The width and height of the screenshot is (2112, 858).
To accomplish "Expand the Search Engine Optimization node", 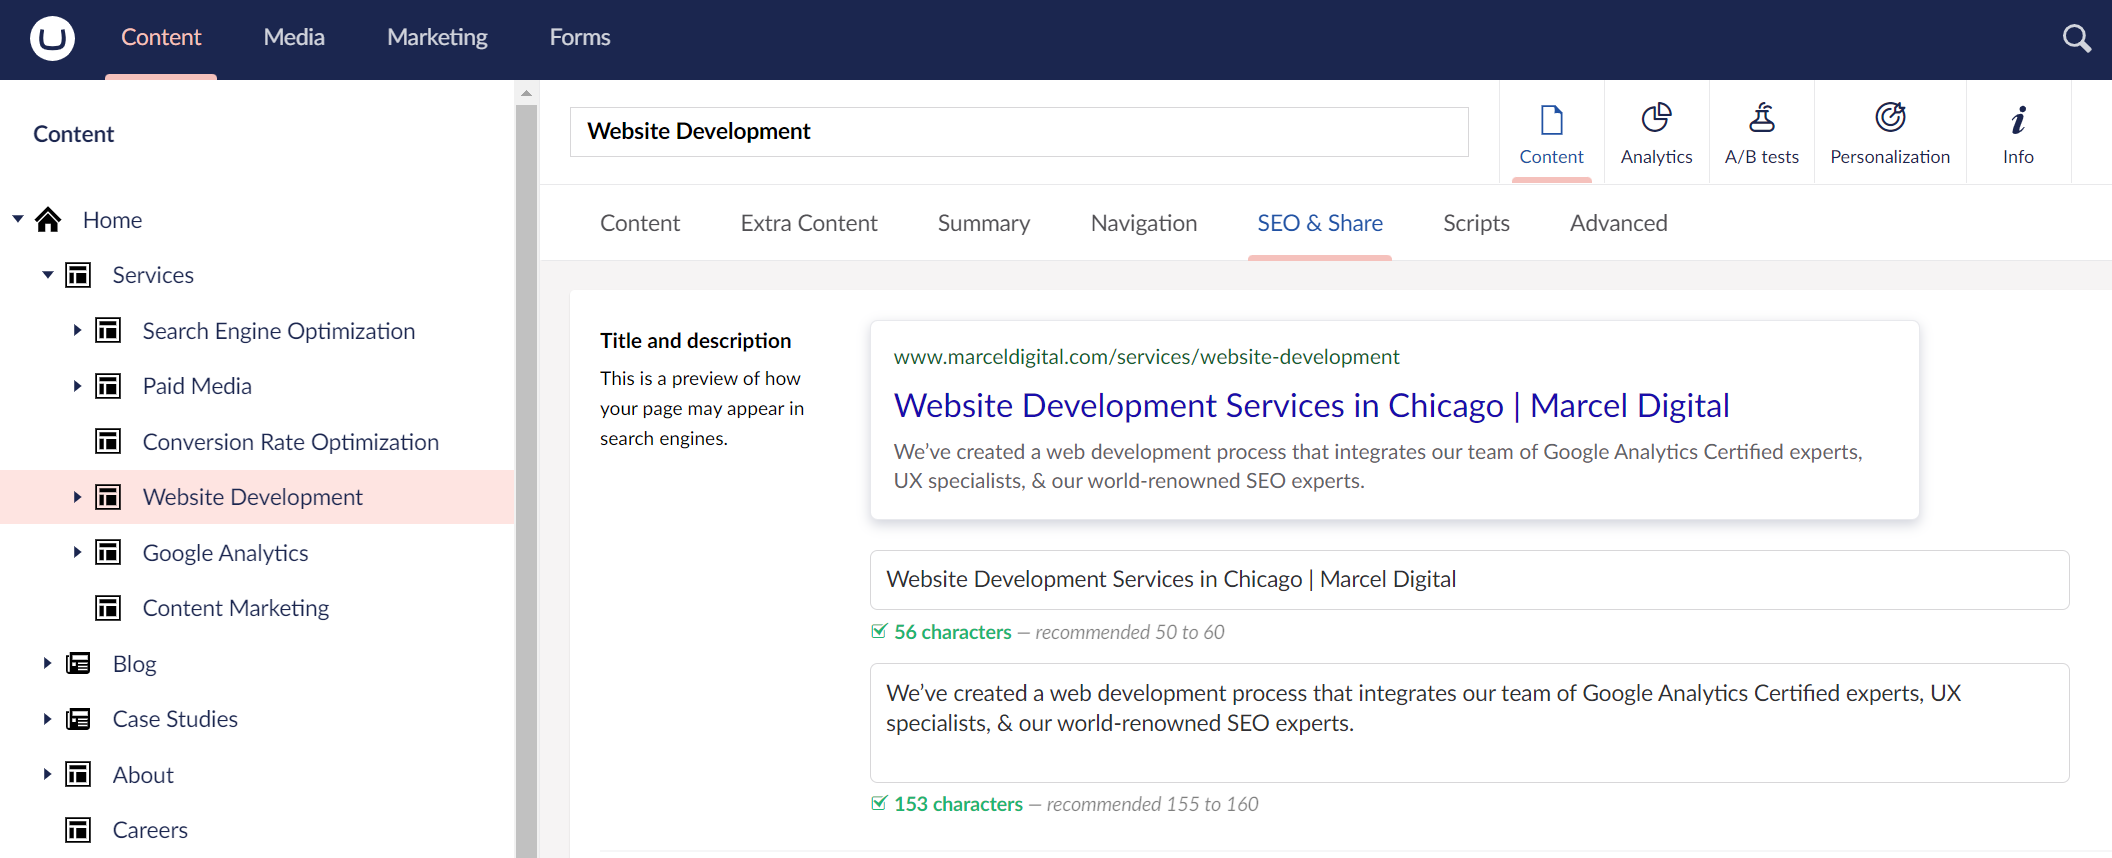I will tap(77, 330).
